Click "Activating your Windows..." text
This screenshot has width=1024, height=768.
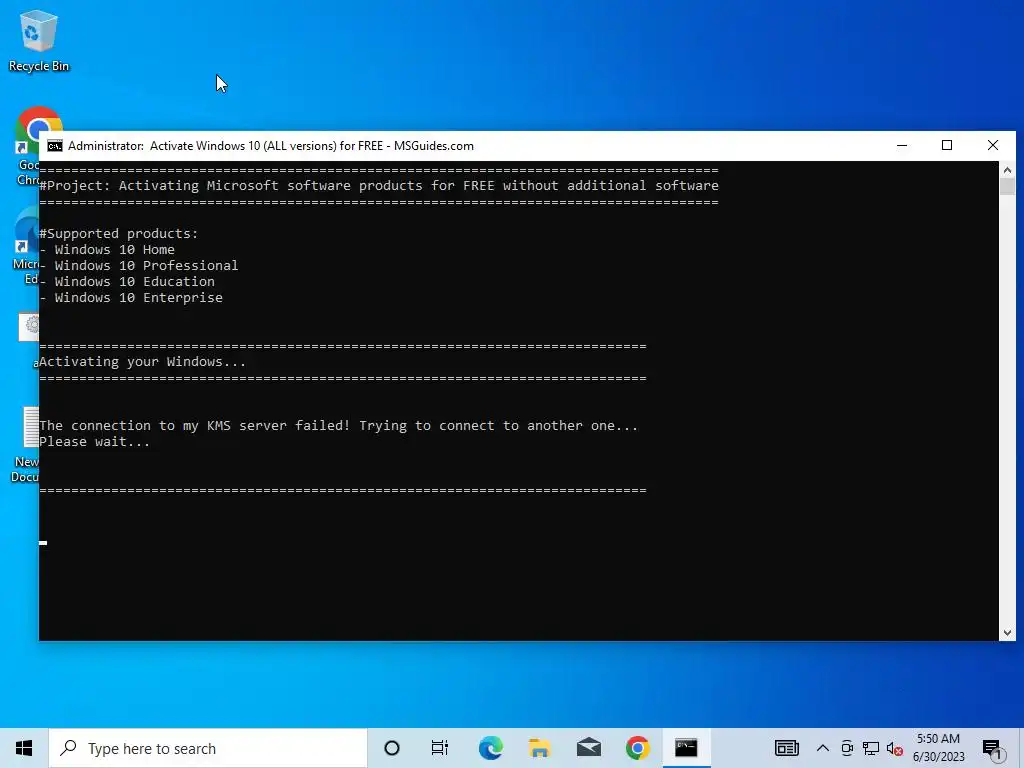[x=142, y=362]
